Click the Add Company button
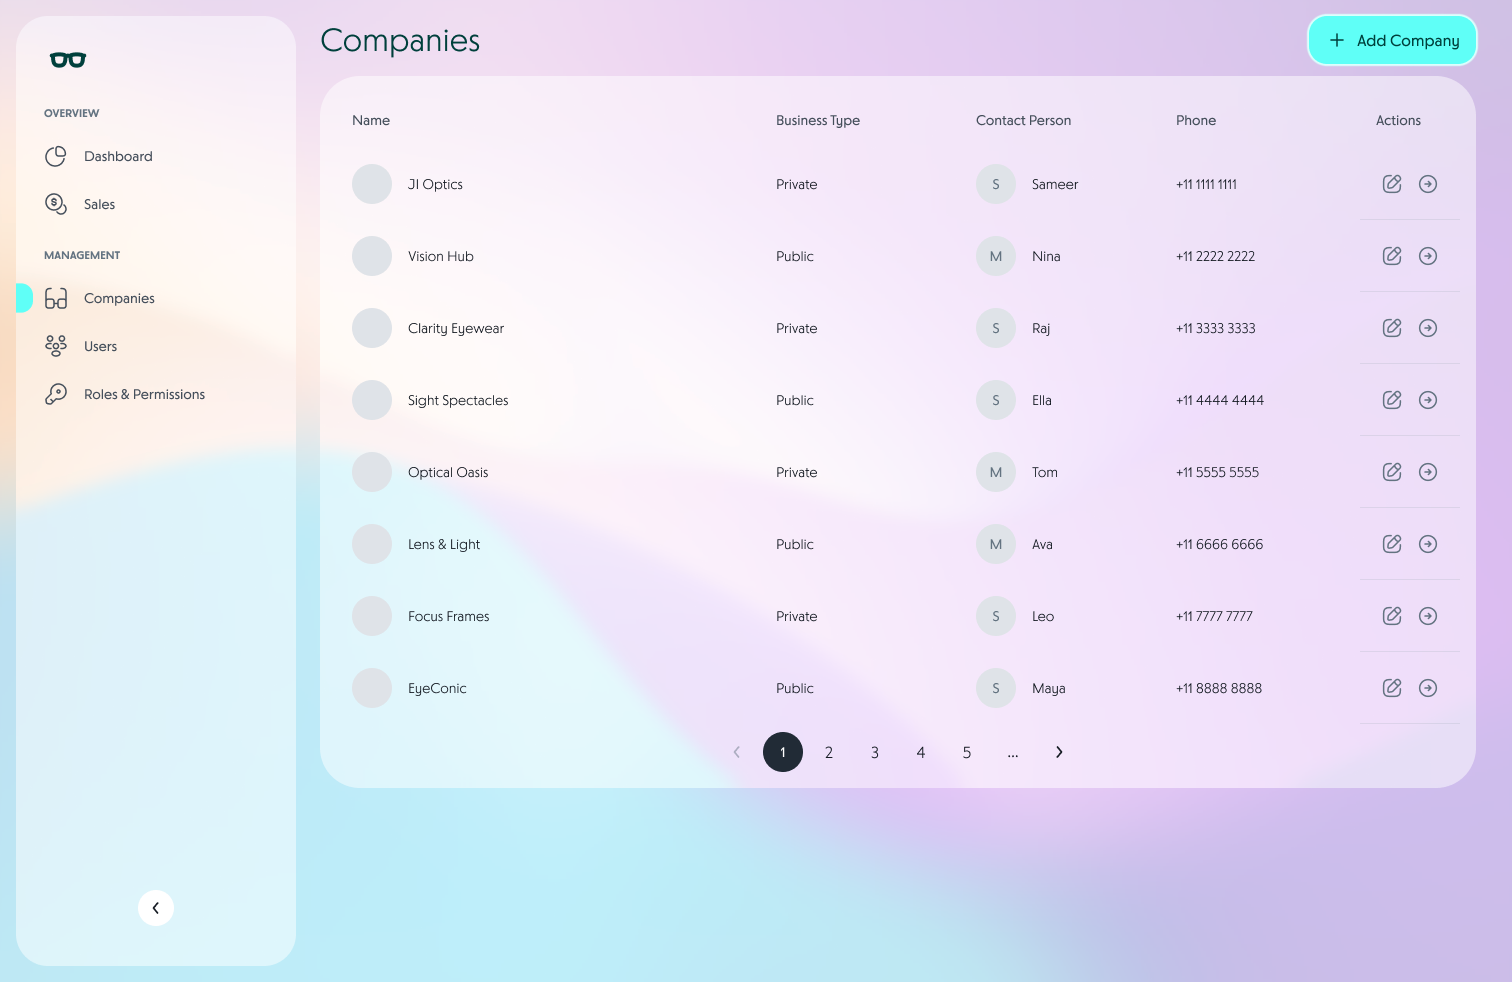This screenshot has width=1512, height=982. [1392, 40]
